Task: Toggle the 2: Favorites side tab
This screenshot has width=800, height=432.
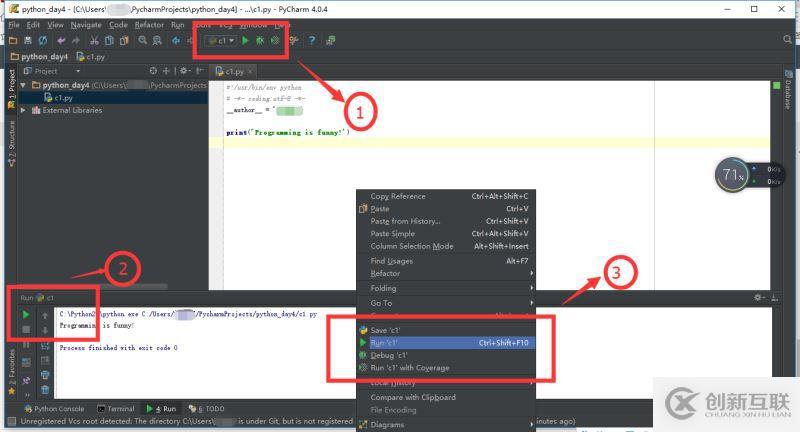Action: click(x=11, y=373)
